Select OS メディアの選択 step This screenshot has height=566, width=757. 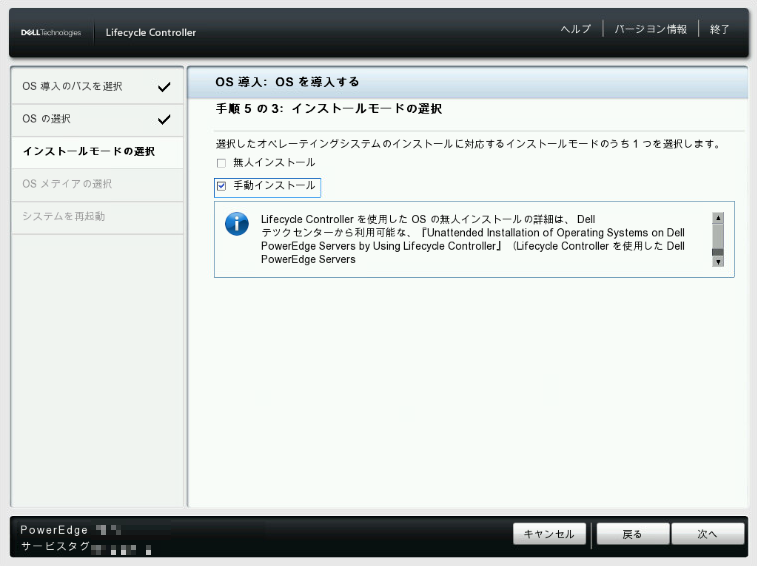[x=97, y=184]
